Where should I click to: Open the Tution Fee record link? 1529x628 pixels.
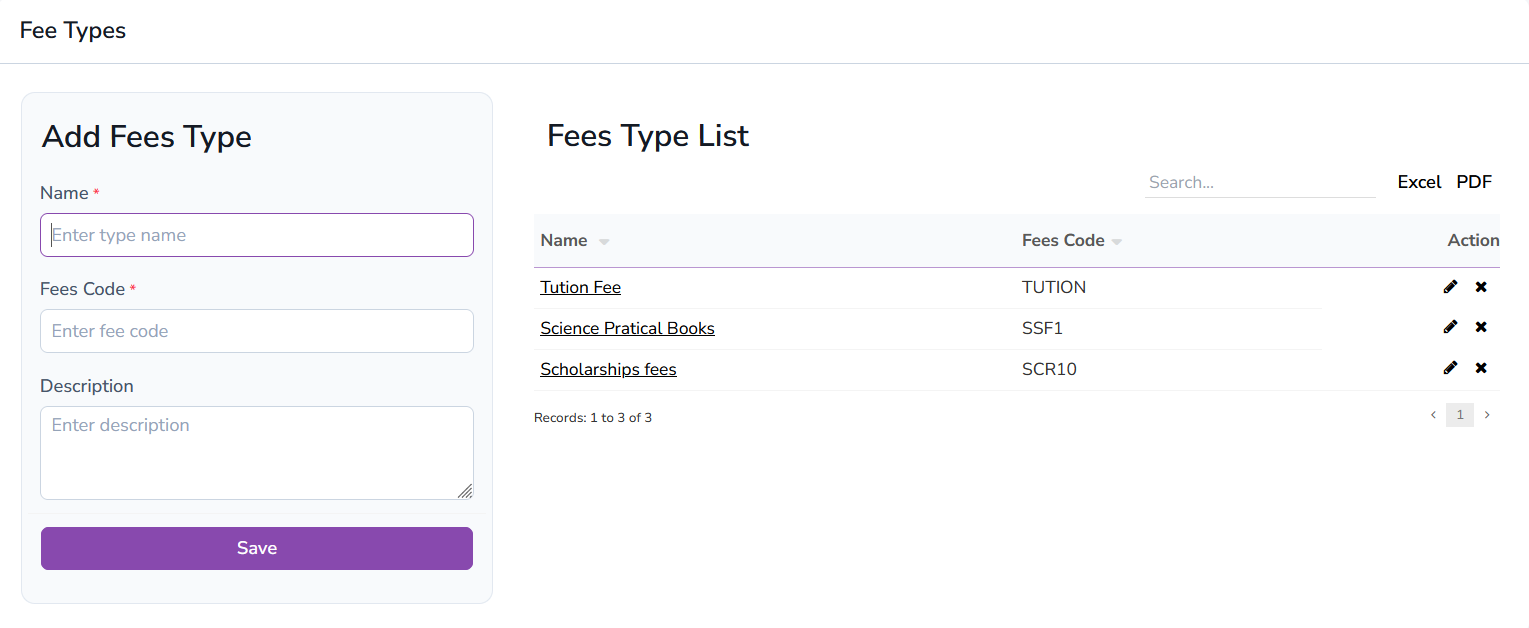580,287
